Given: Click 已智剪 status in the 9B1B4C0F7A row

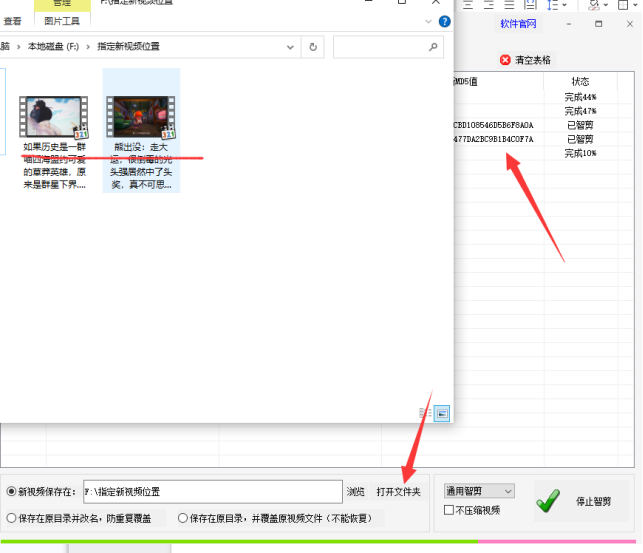Looking at the screenshot, I should (580, 139).
